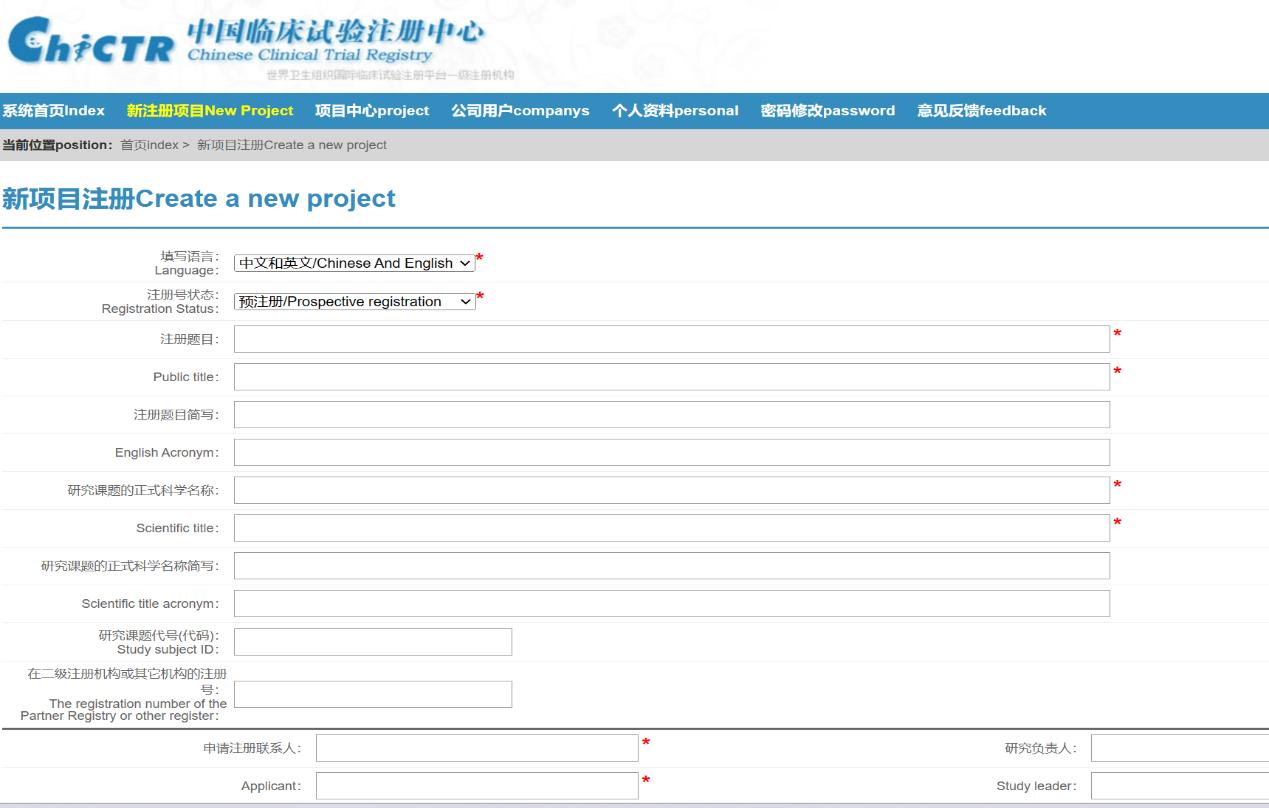Image resolution: width=1269 pixels, height=808 pixels.
Task: Go to 个人资料 personal menu item
Action: pos(675,111)
